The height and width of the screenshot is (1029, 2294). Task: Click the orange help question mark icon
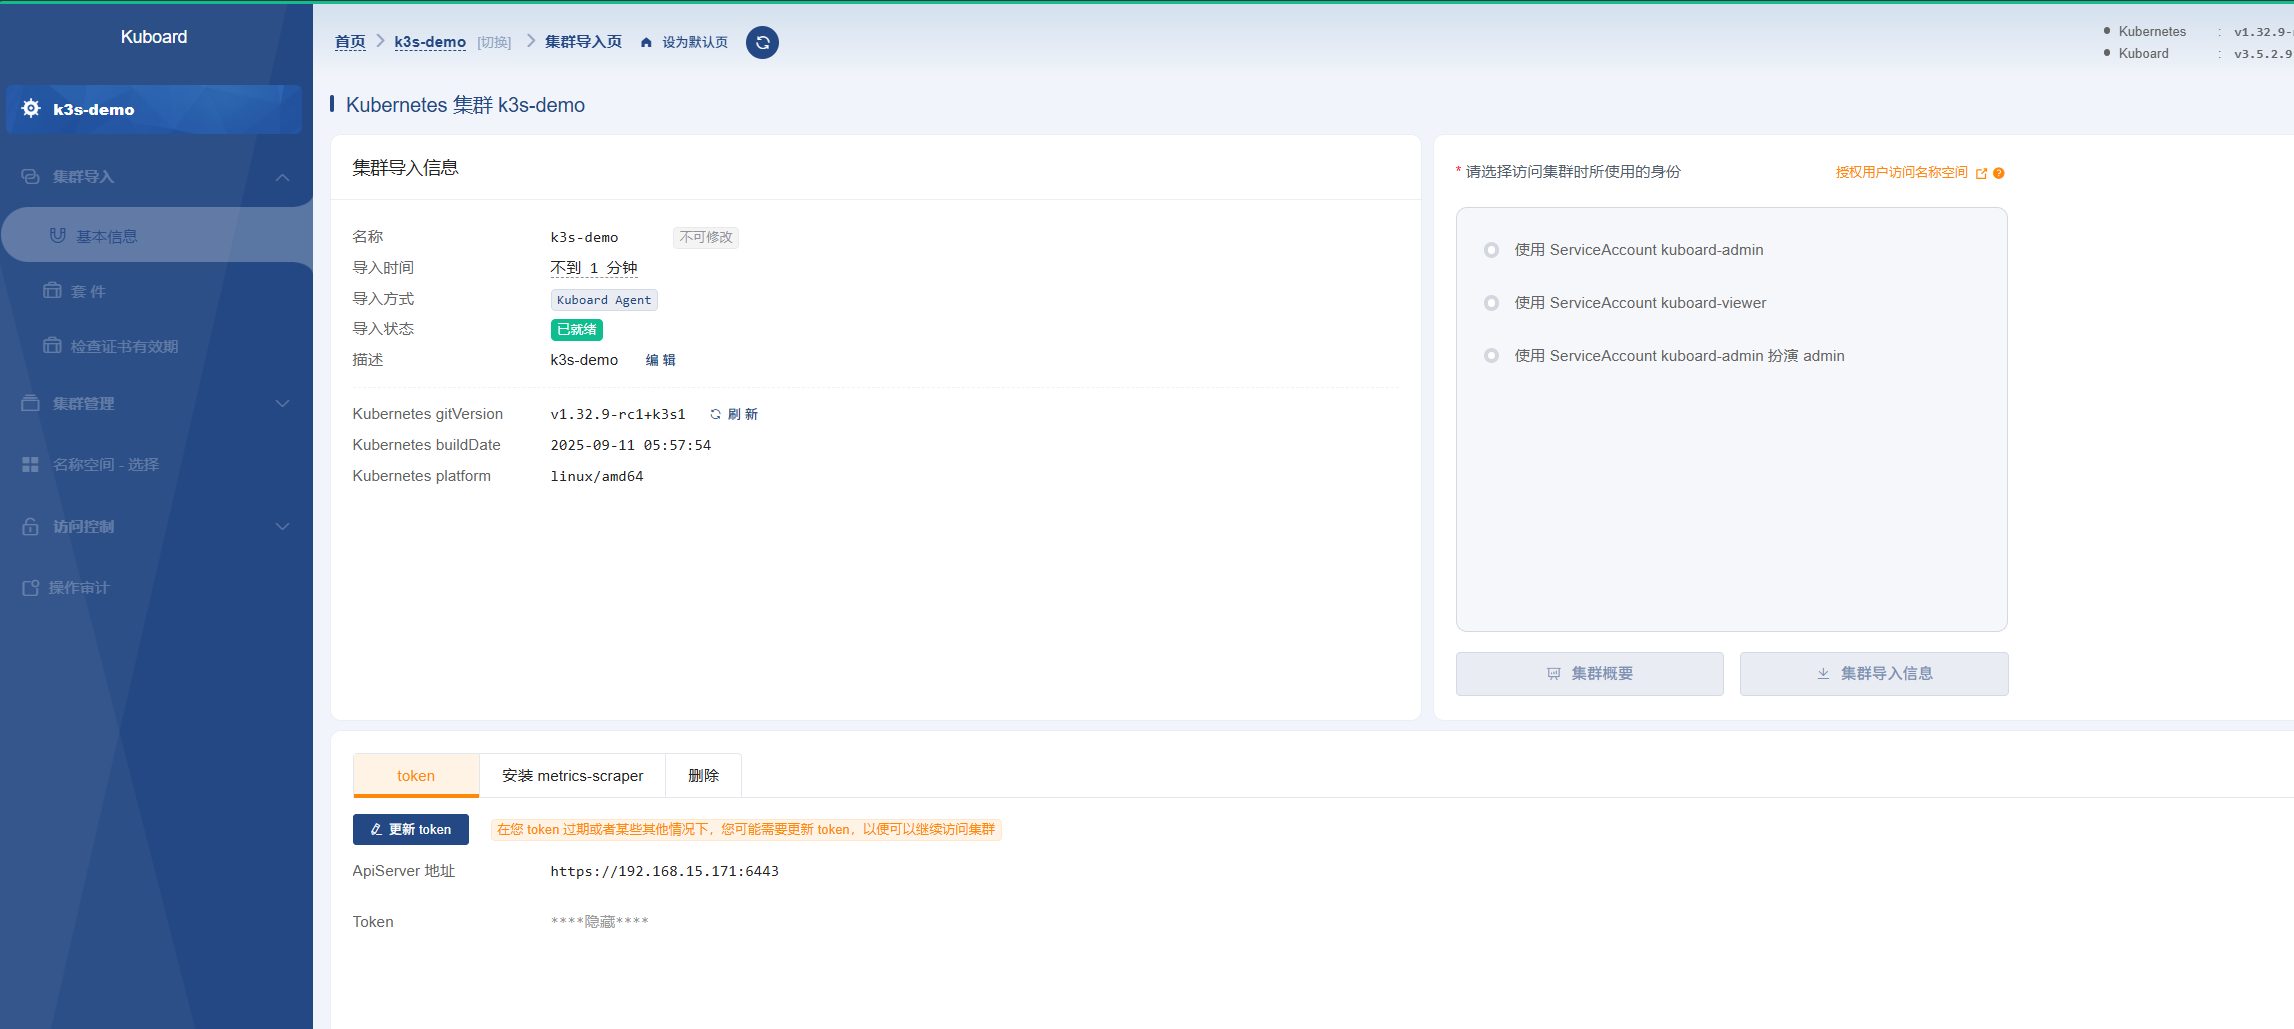pyautogui.click(x=1999, y=173)
